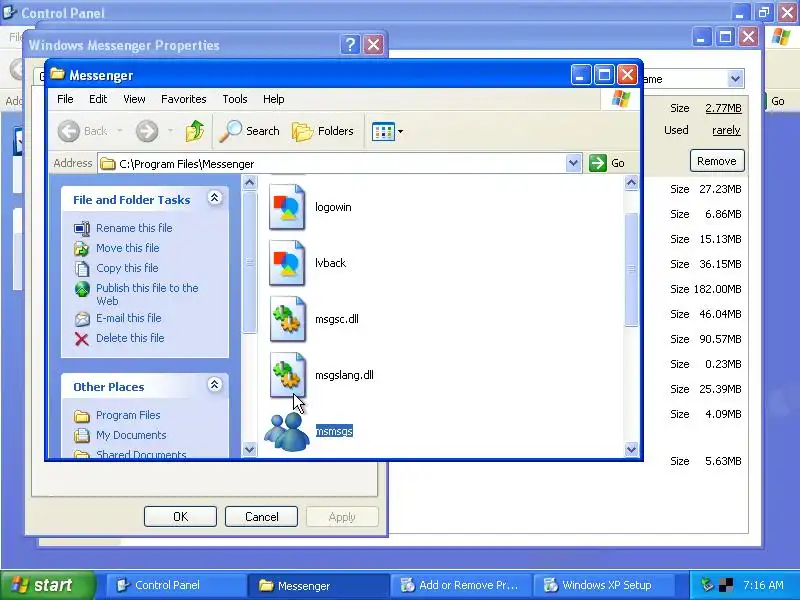The image size is (800, 600).
Task: Click the Help question mark button
Action: click(x=350, y=45)
